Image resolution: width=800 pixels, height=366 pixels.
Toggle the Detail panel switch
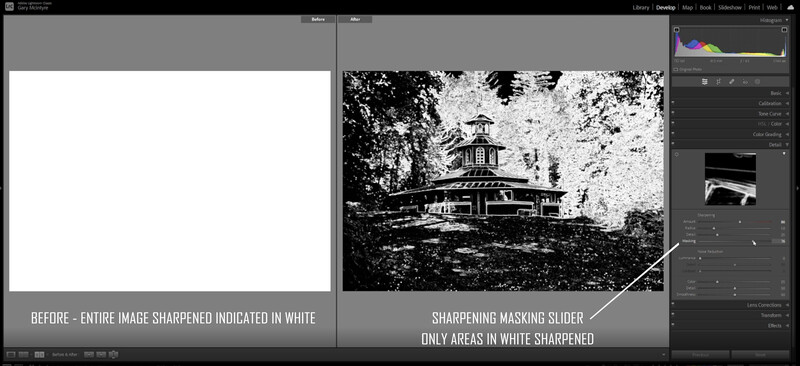(x=673, y=144)
